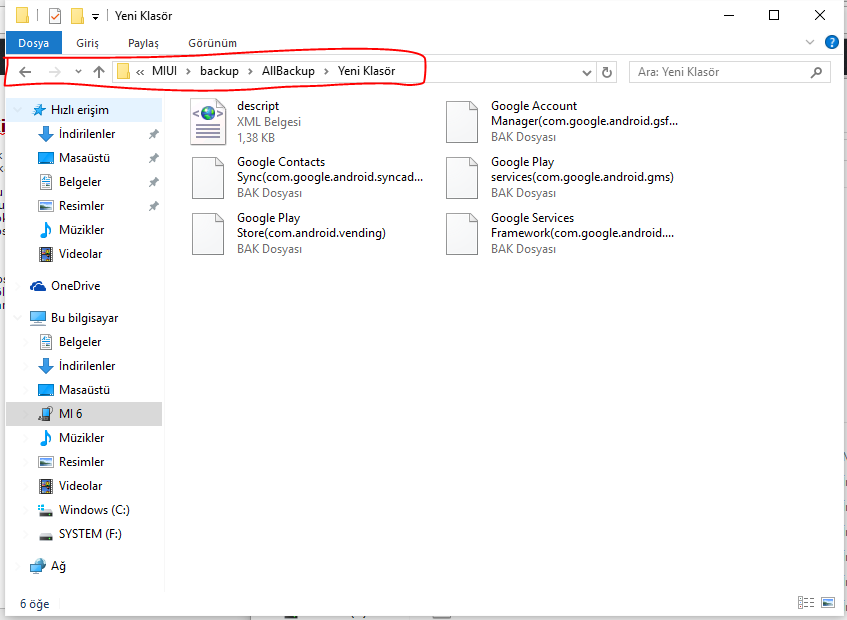Click the pin icon beside Resimler

pyautogui.click(x=153, y=206)
